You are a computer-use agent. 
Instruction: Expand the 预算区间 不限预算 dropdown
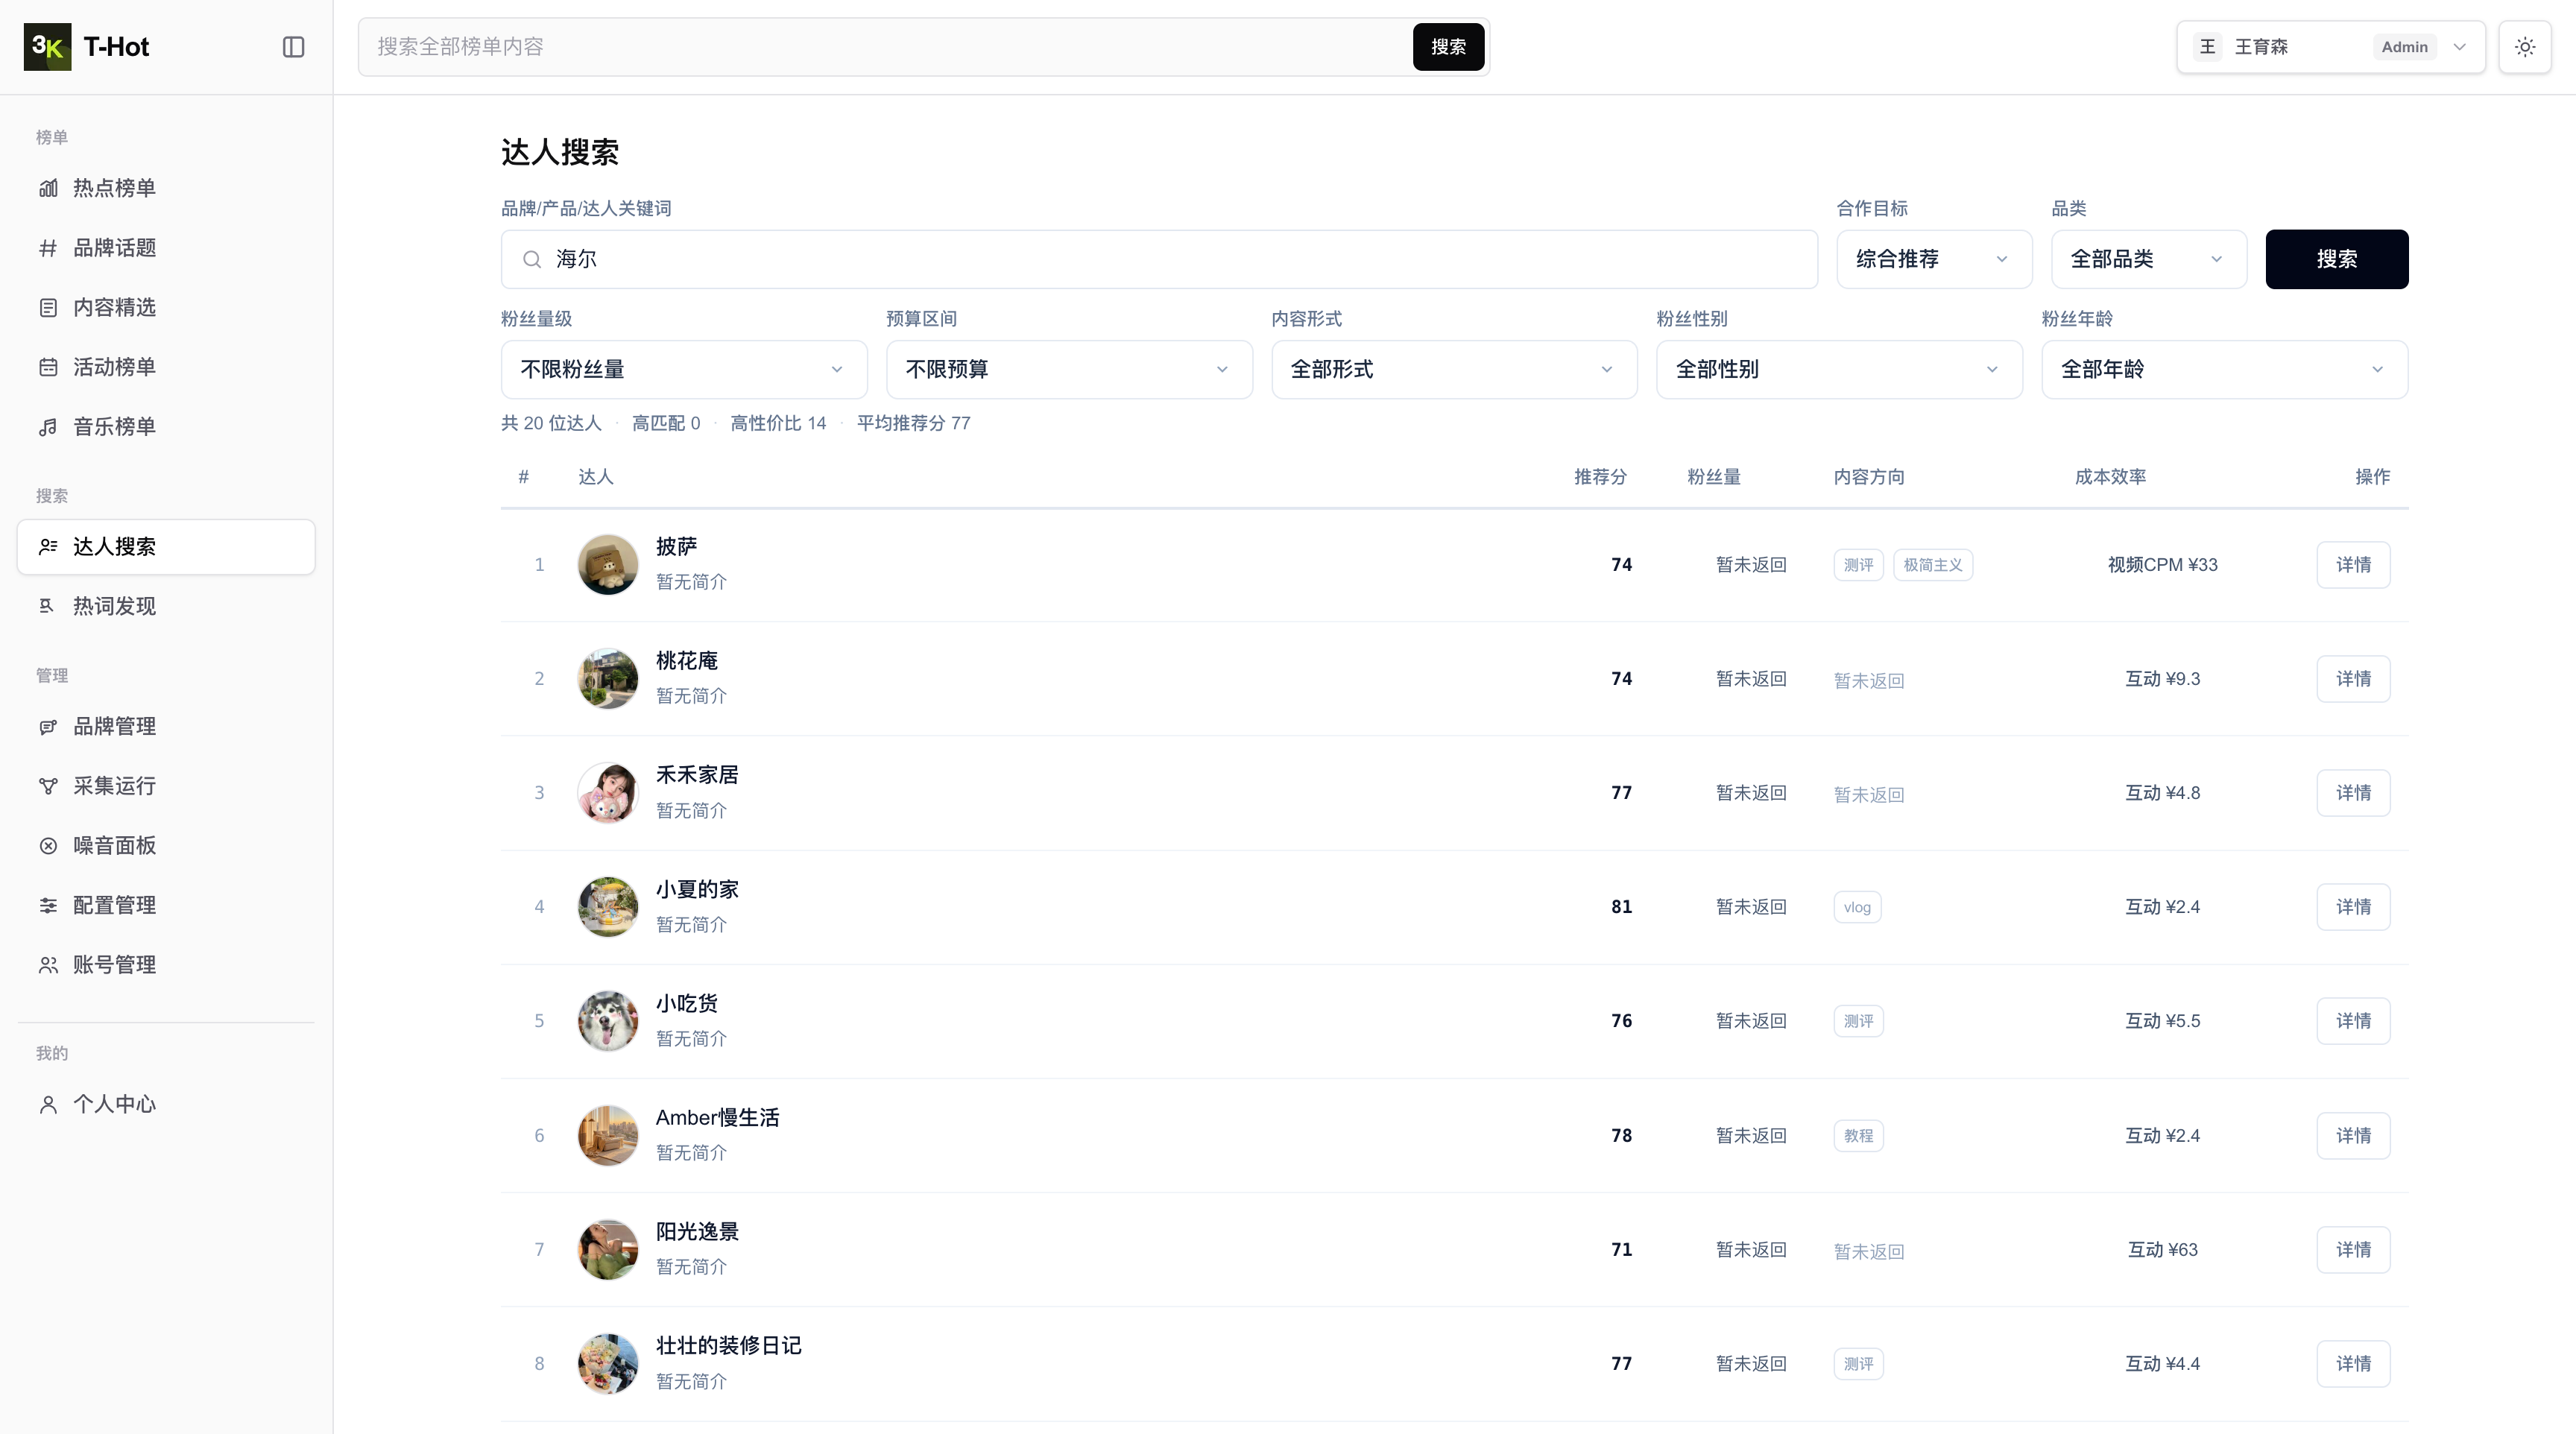[1069, 369]
